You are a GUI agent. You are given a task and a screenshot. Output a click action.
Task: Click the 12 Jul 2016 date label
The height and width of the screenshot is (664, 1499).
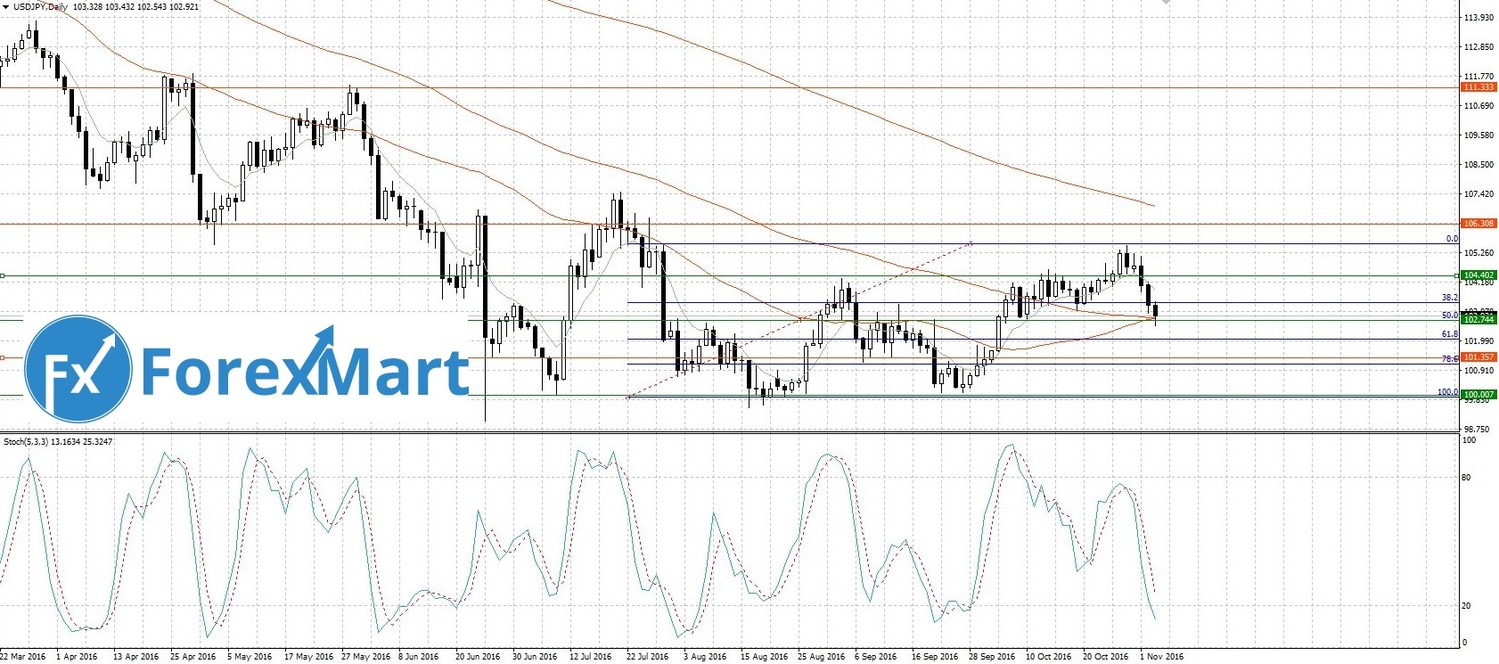(591, 657)
